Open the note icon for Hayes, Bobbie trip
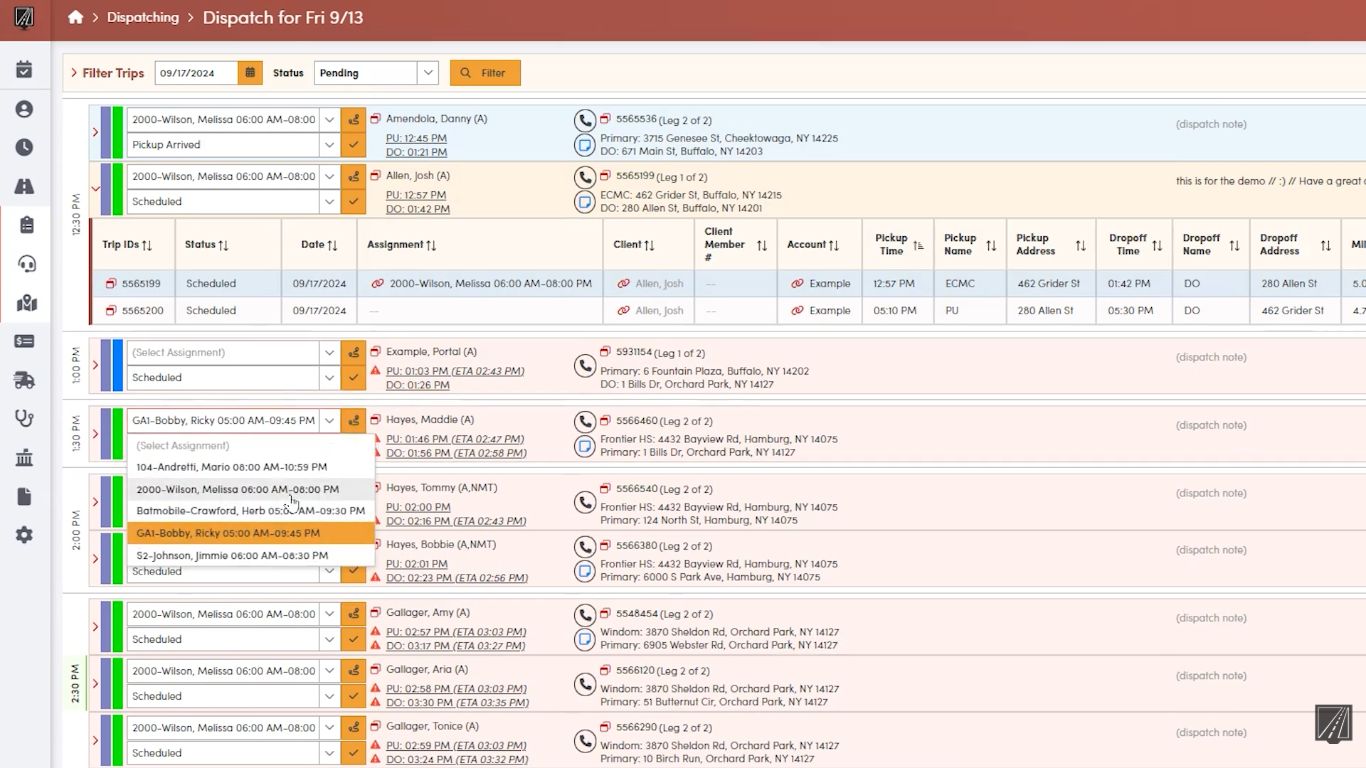 click(x=585, y=571)
